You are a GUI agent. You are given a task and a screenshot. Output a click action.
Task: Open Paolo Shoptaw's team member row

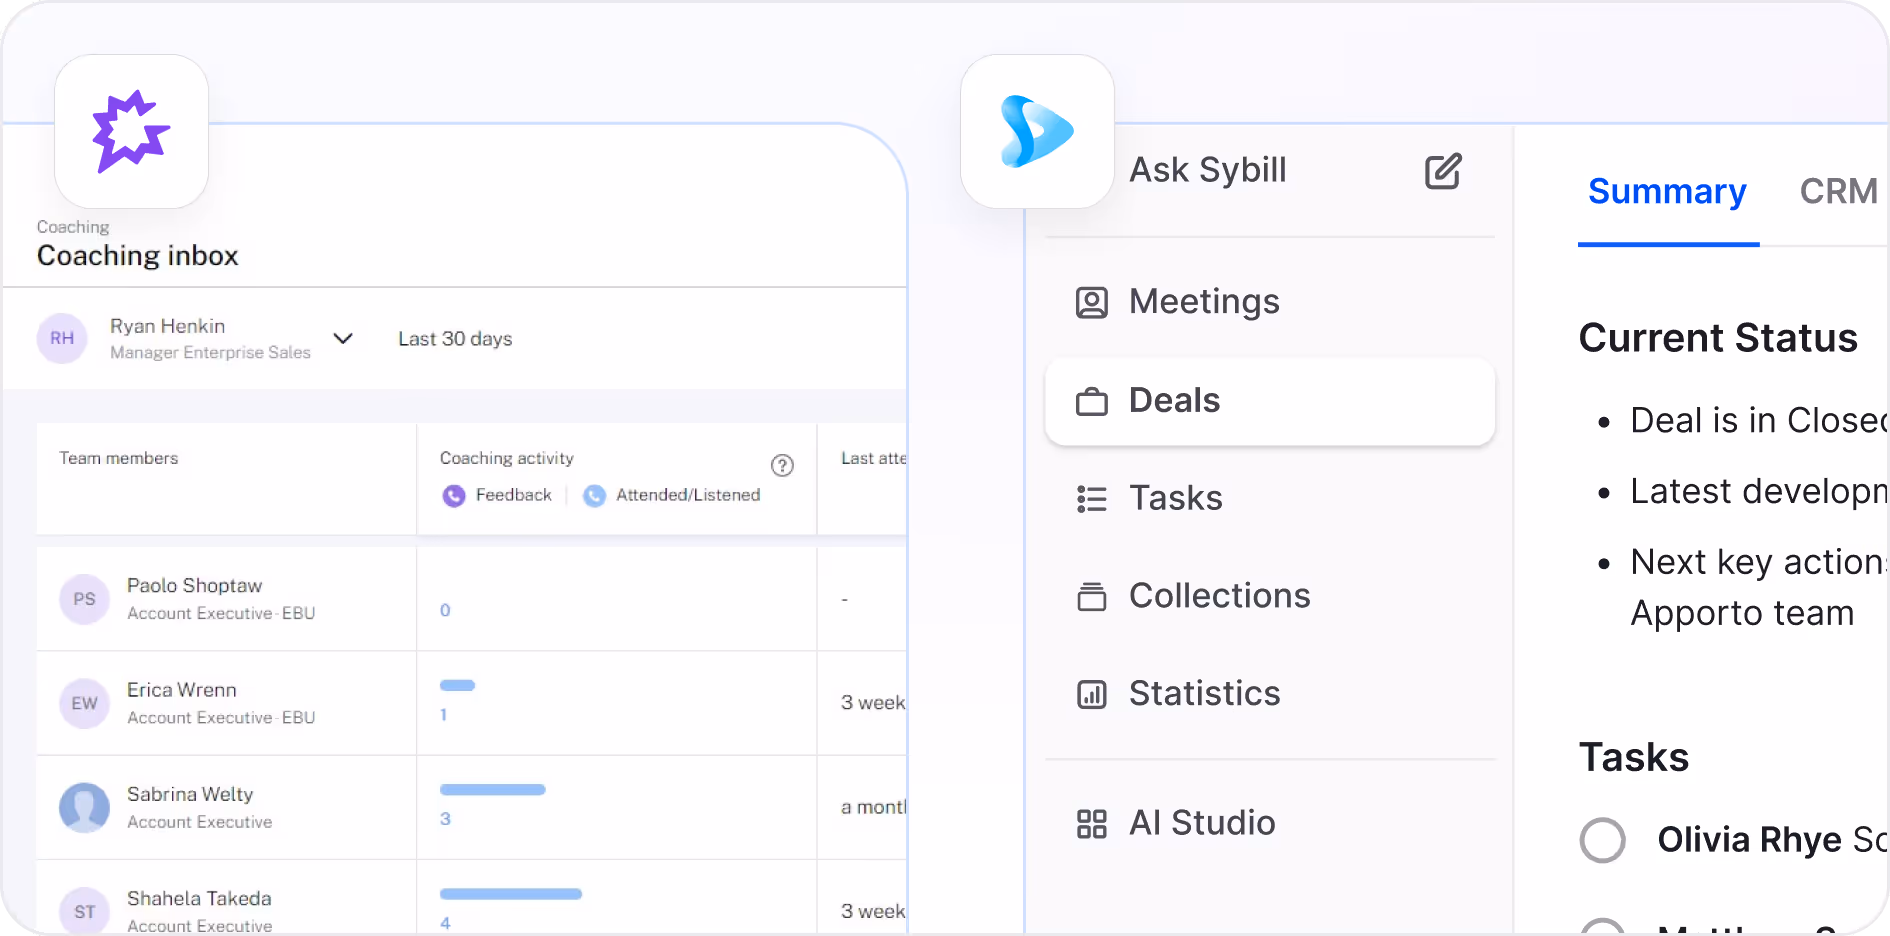click(x=472, y=599)
